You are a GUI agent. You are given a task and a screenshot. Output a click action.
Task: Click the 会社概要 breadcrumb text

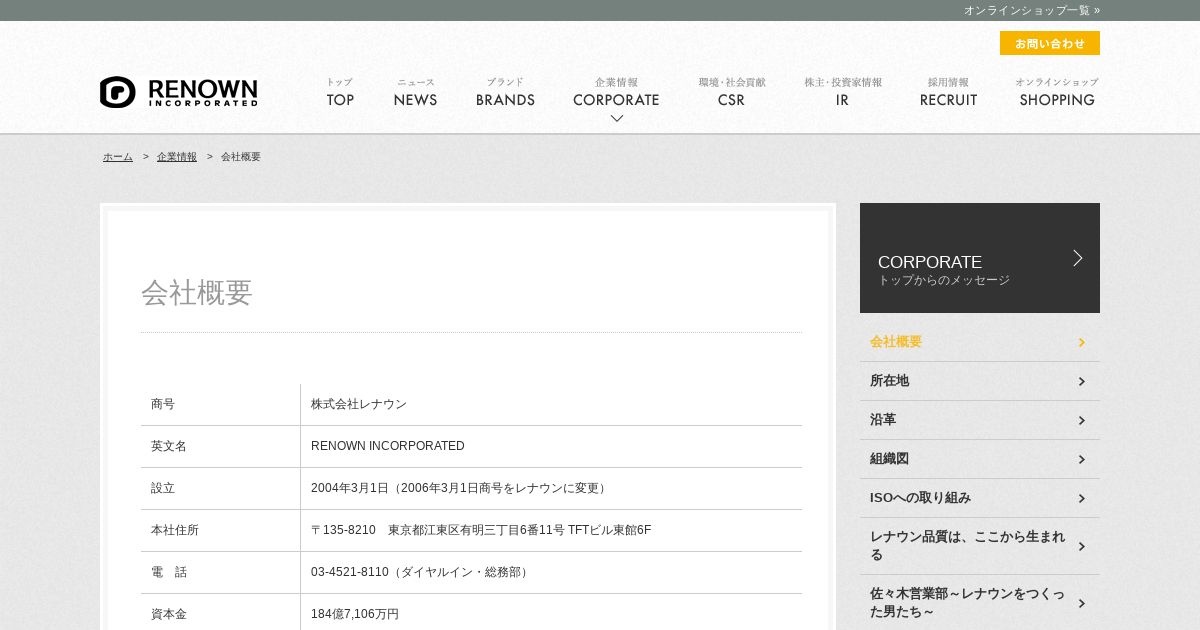coord(241,157)
